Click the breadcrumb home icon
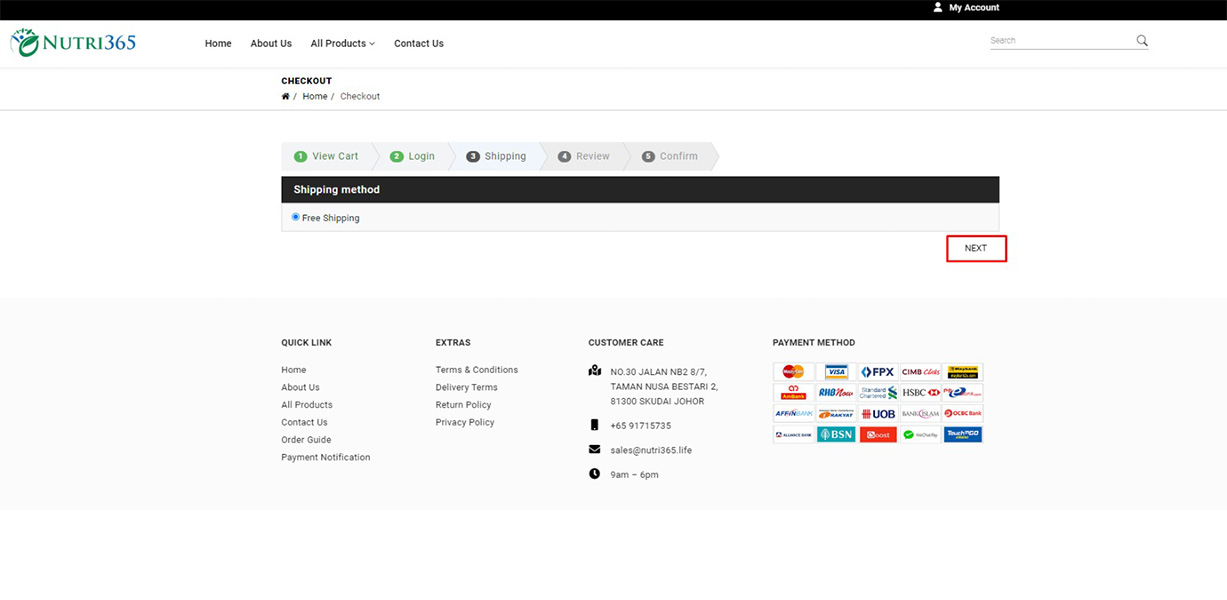The image size is (1227, 600). click(285, 97)
